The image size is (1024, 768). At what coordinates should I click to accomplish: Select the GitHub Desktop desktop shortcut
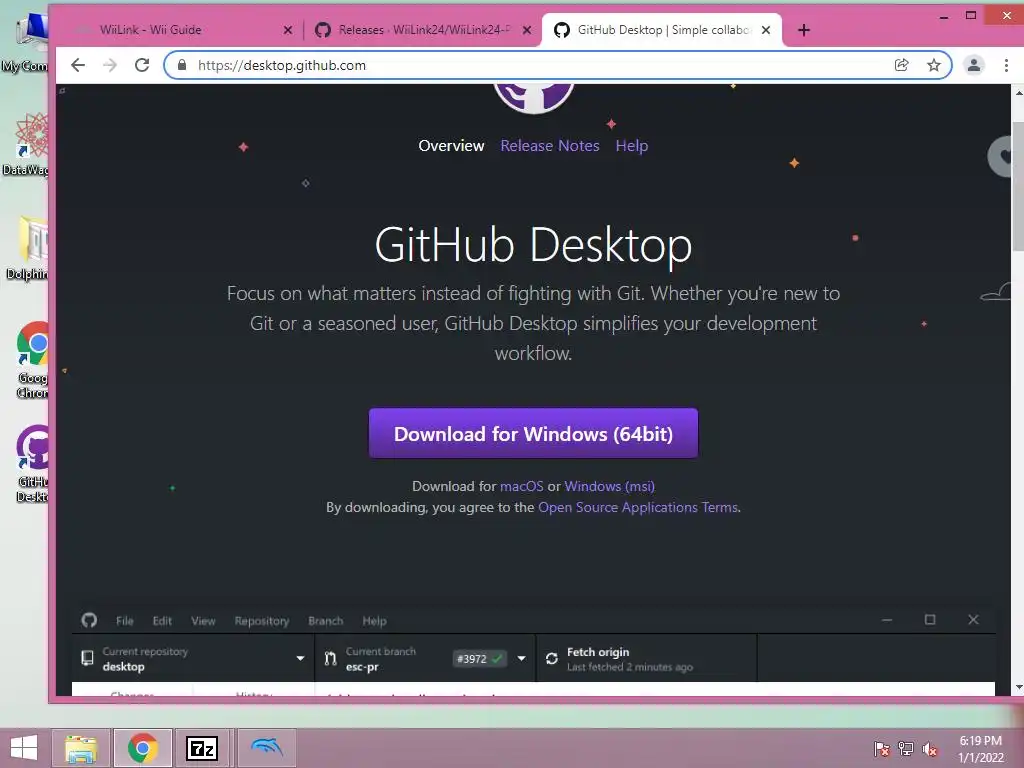(33, 463)
